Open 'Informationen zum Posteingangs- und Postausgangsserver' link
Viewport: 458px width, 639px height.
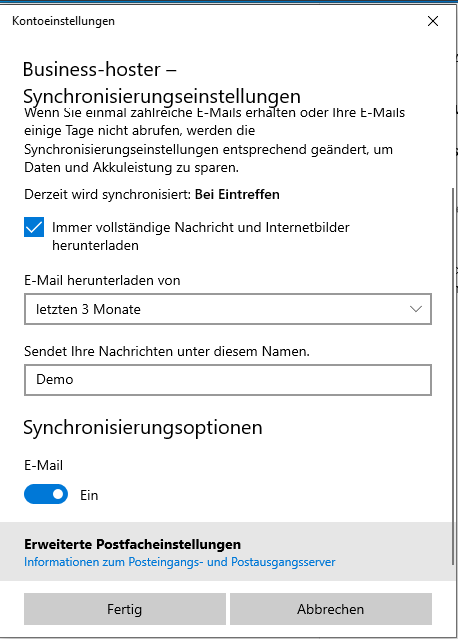point(180,562)
